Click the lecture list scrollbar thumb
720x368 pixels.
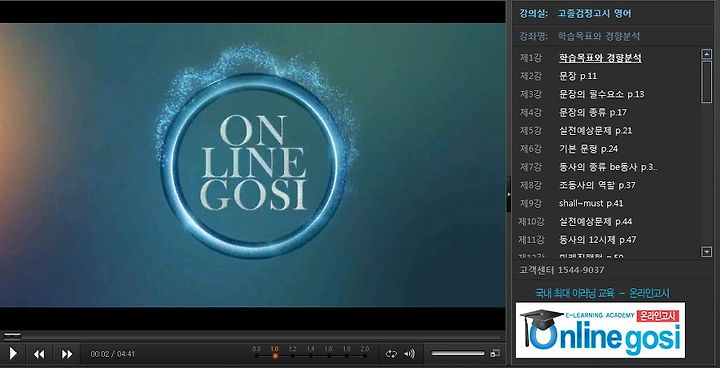click(707, 81)
